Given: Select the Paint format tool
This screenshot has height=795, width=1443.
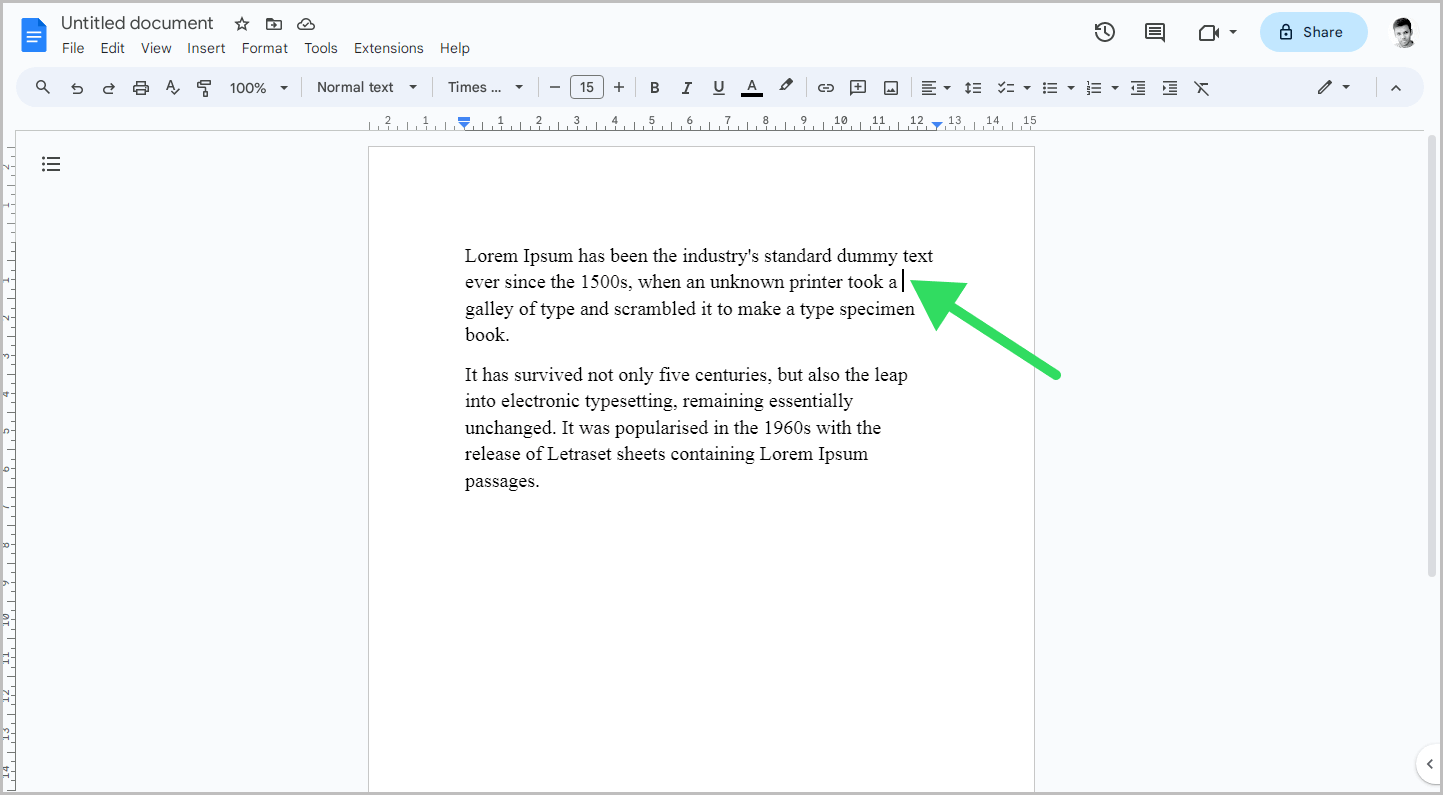Looking at the screenshot, I should (204, 87).
